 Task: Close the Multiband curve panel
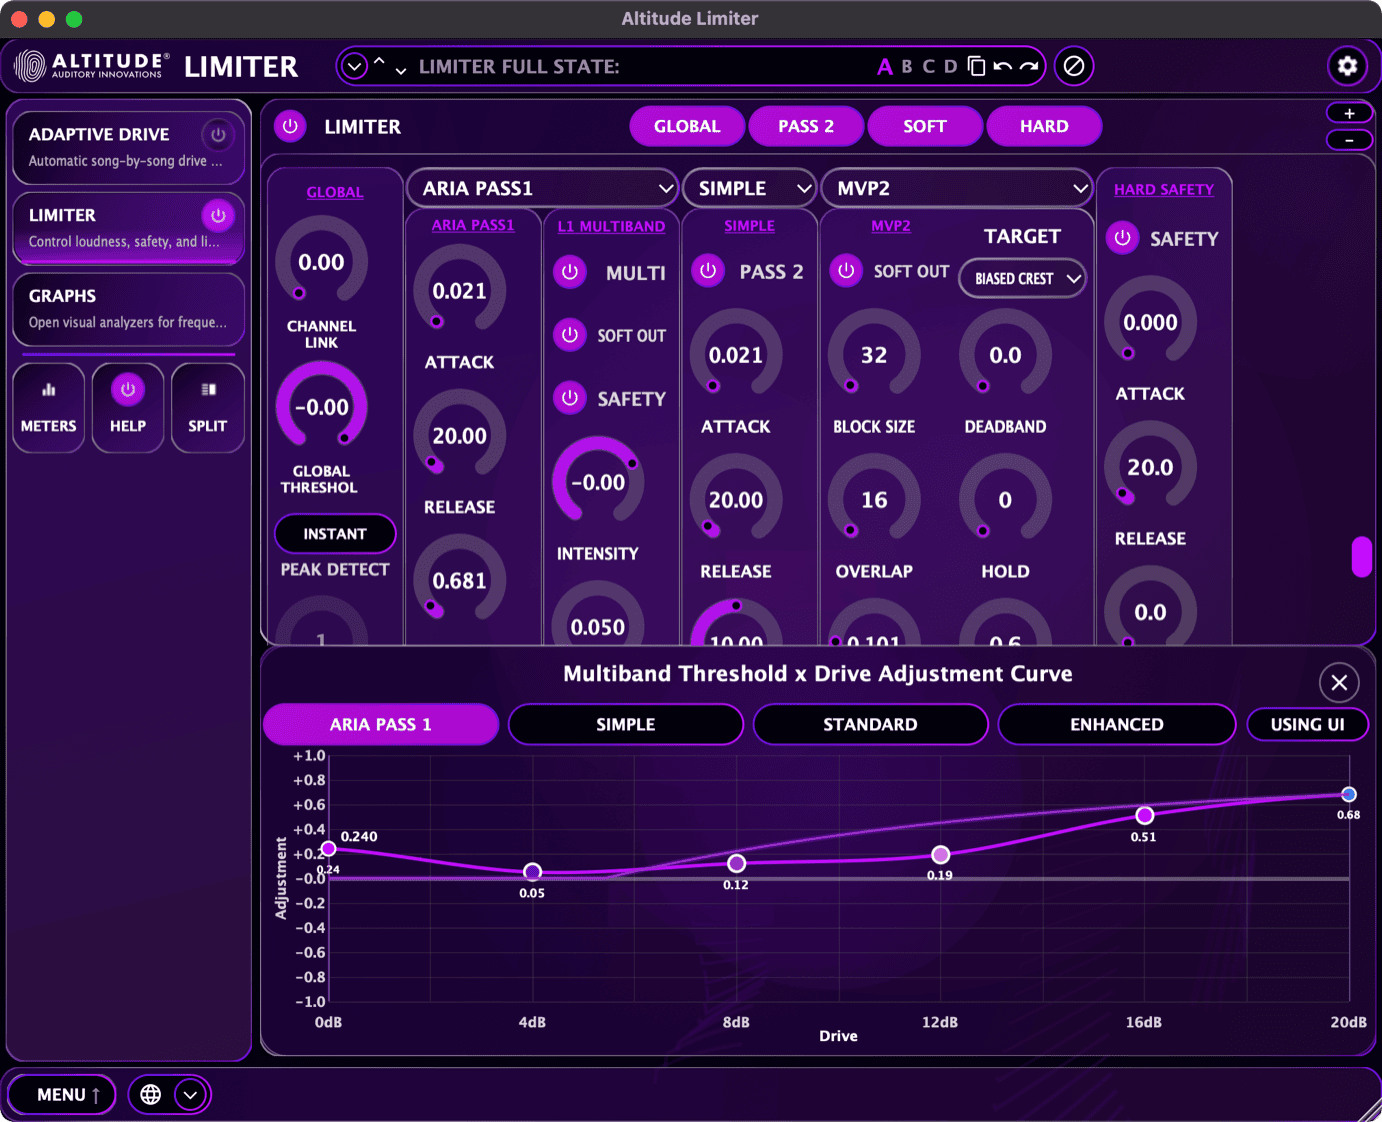(1339, 683)
